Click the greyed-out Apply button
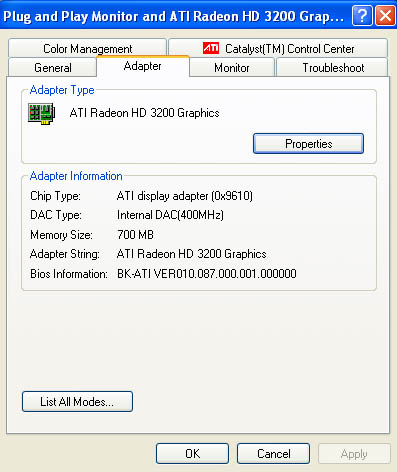 [x=354, y=453]
